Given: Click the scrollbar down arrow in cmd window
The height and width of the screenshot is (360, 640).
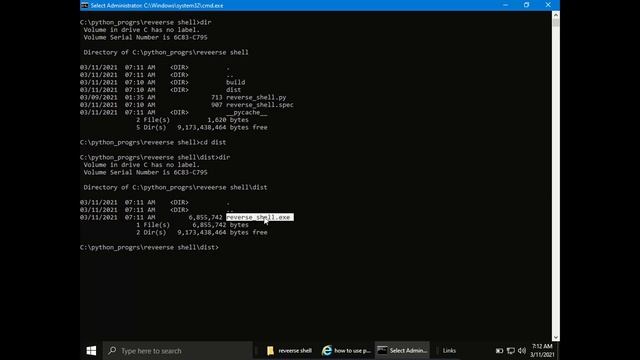Looking at the screenshot, I should coord(556,337).
